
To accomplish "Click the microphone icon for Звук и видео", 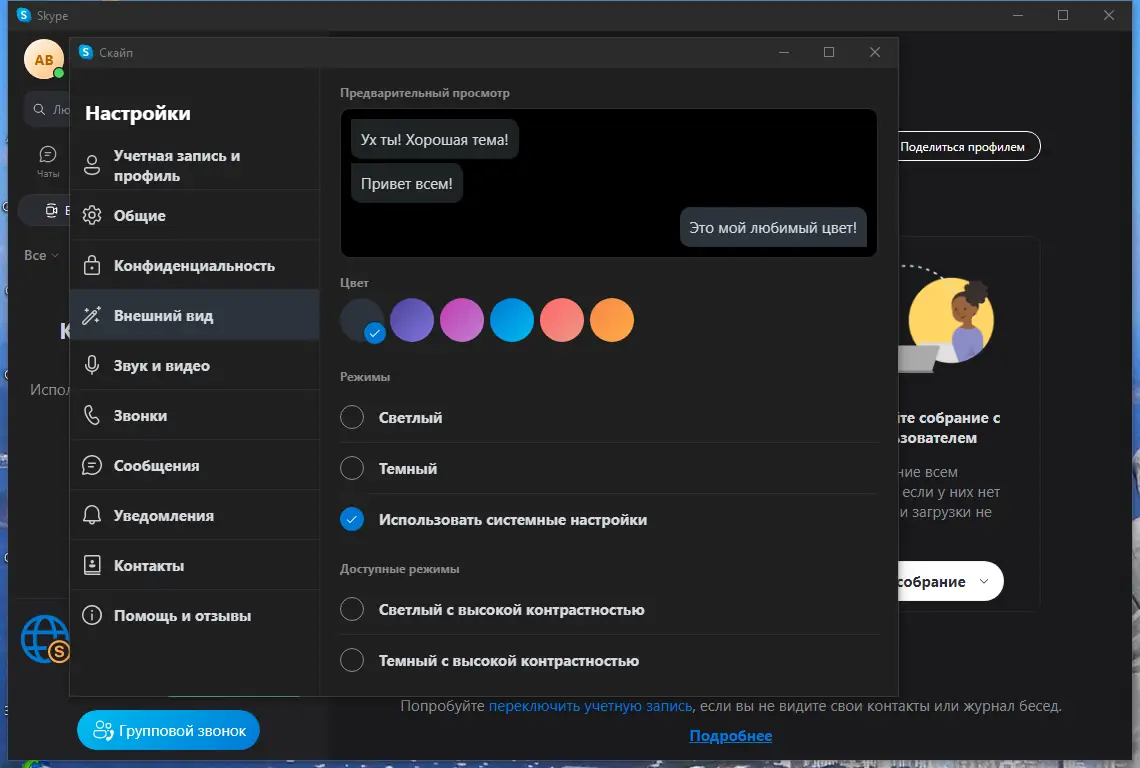I will pyautogui.click(x=92, y=365).
